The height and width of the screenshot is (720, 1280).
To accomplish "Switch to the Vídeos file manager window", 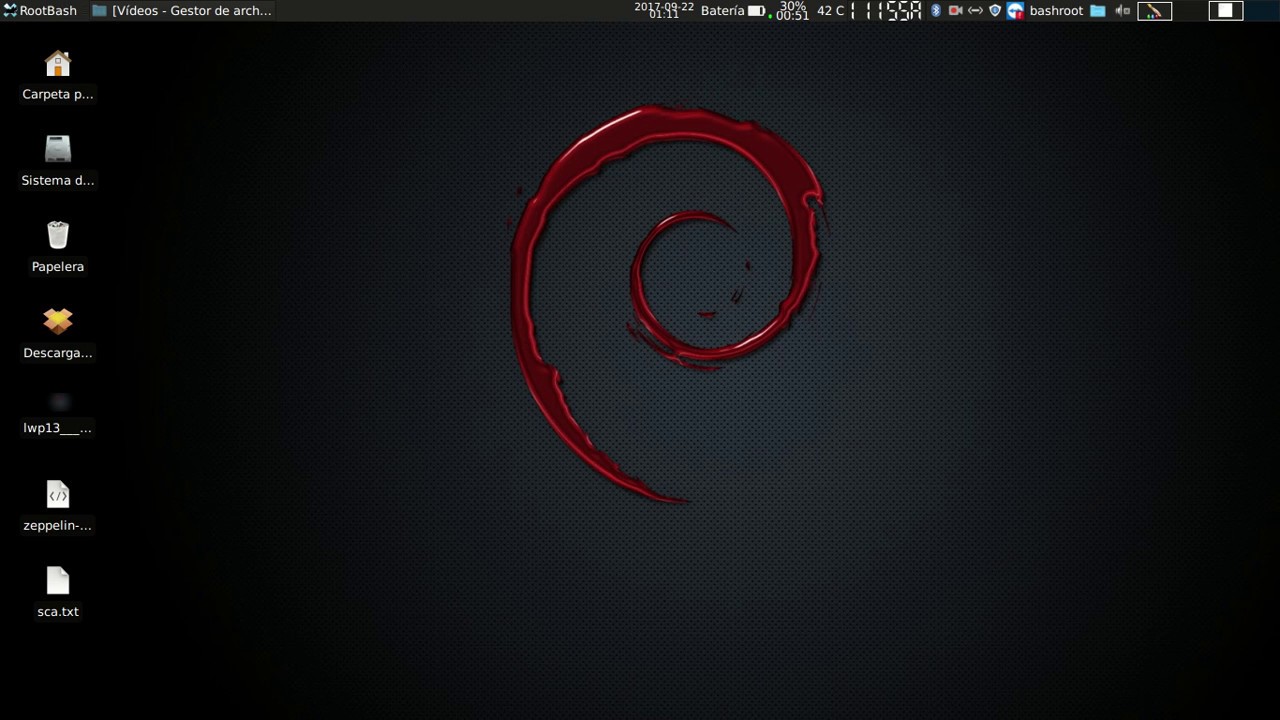I will 182,11.
